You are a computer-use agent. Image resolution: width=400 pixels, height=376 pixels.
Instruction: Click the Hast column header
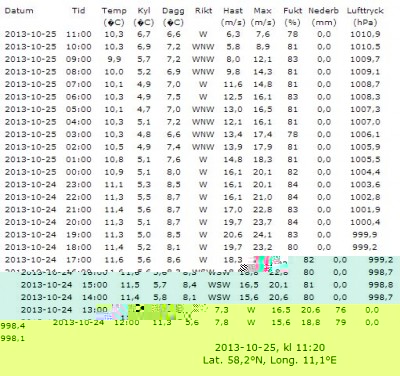[x=233, y=11]
